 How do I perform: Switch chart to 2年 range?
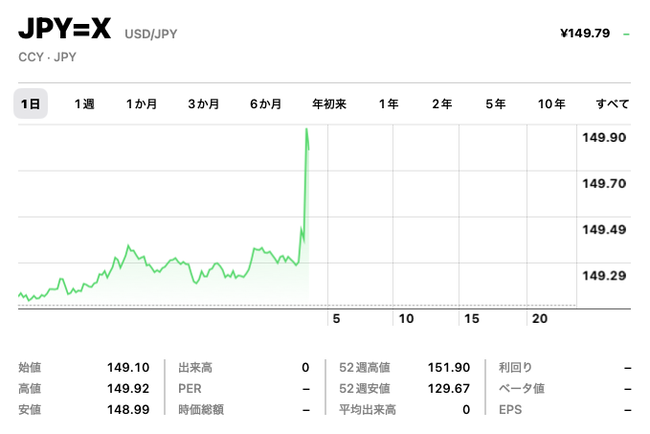click(x=441, y=104)
